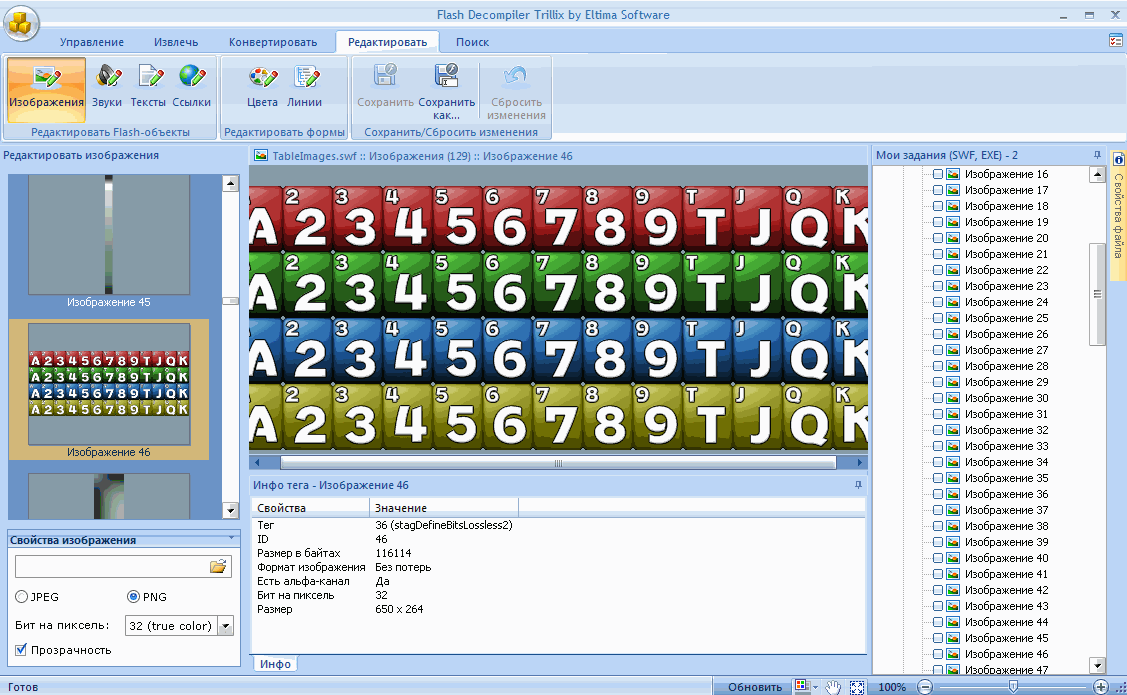1127x695 pixels.
Task: Select the PNG radio button
Action: point(133,597)
